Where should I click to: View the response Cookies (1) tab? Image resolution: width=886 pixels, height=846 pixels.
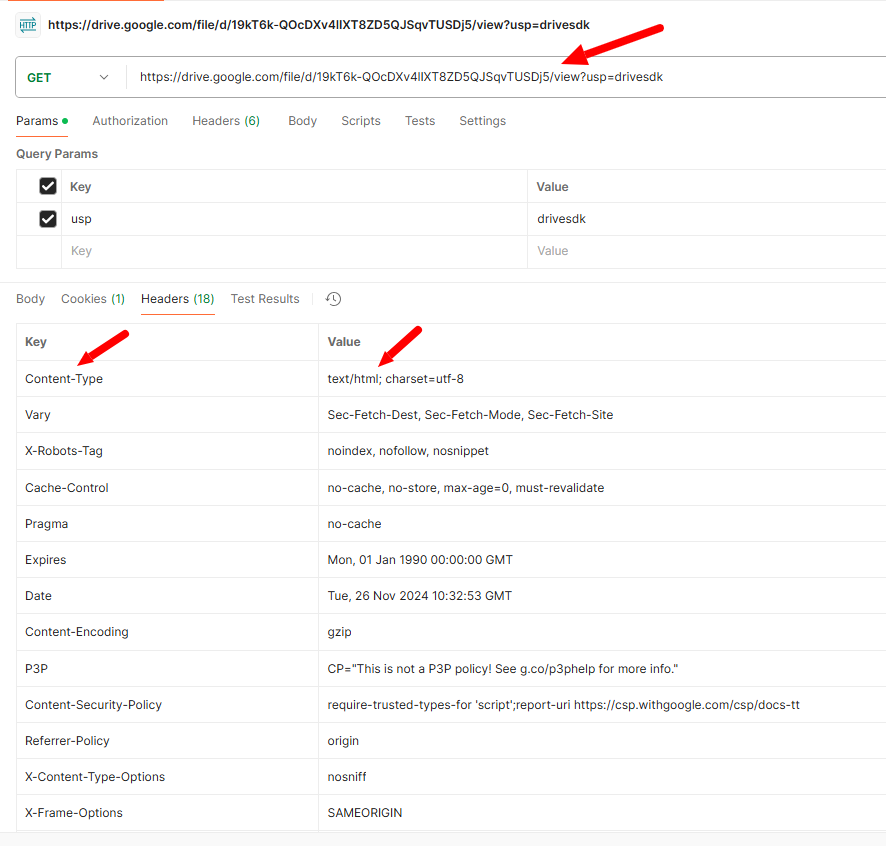[x=93, y=299]
